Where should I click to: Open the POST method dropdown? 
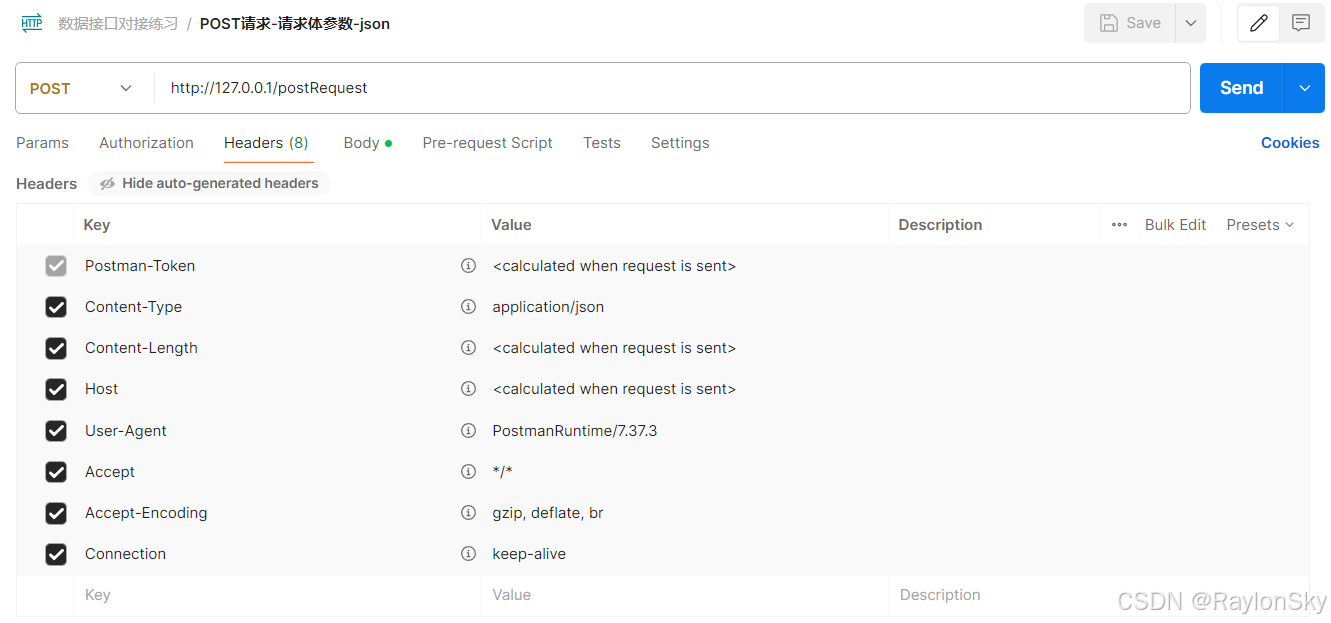pos(82,88)
